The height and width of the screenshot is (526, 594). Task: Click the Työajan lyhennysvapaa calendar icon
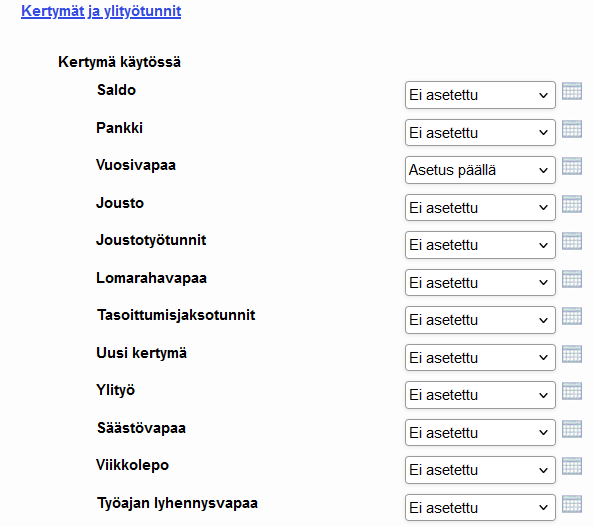pyautogui.click(x=572, y=504)
